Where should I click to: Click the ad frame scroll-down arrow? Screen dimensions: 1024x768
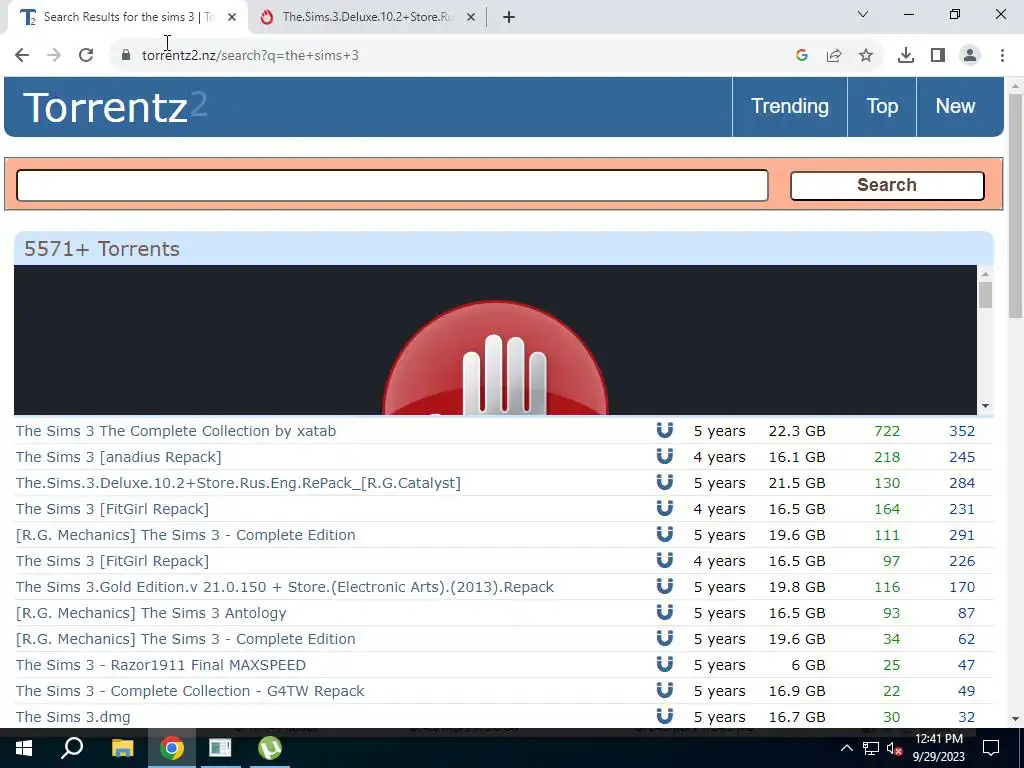click(985, 406)
